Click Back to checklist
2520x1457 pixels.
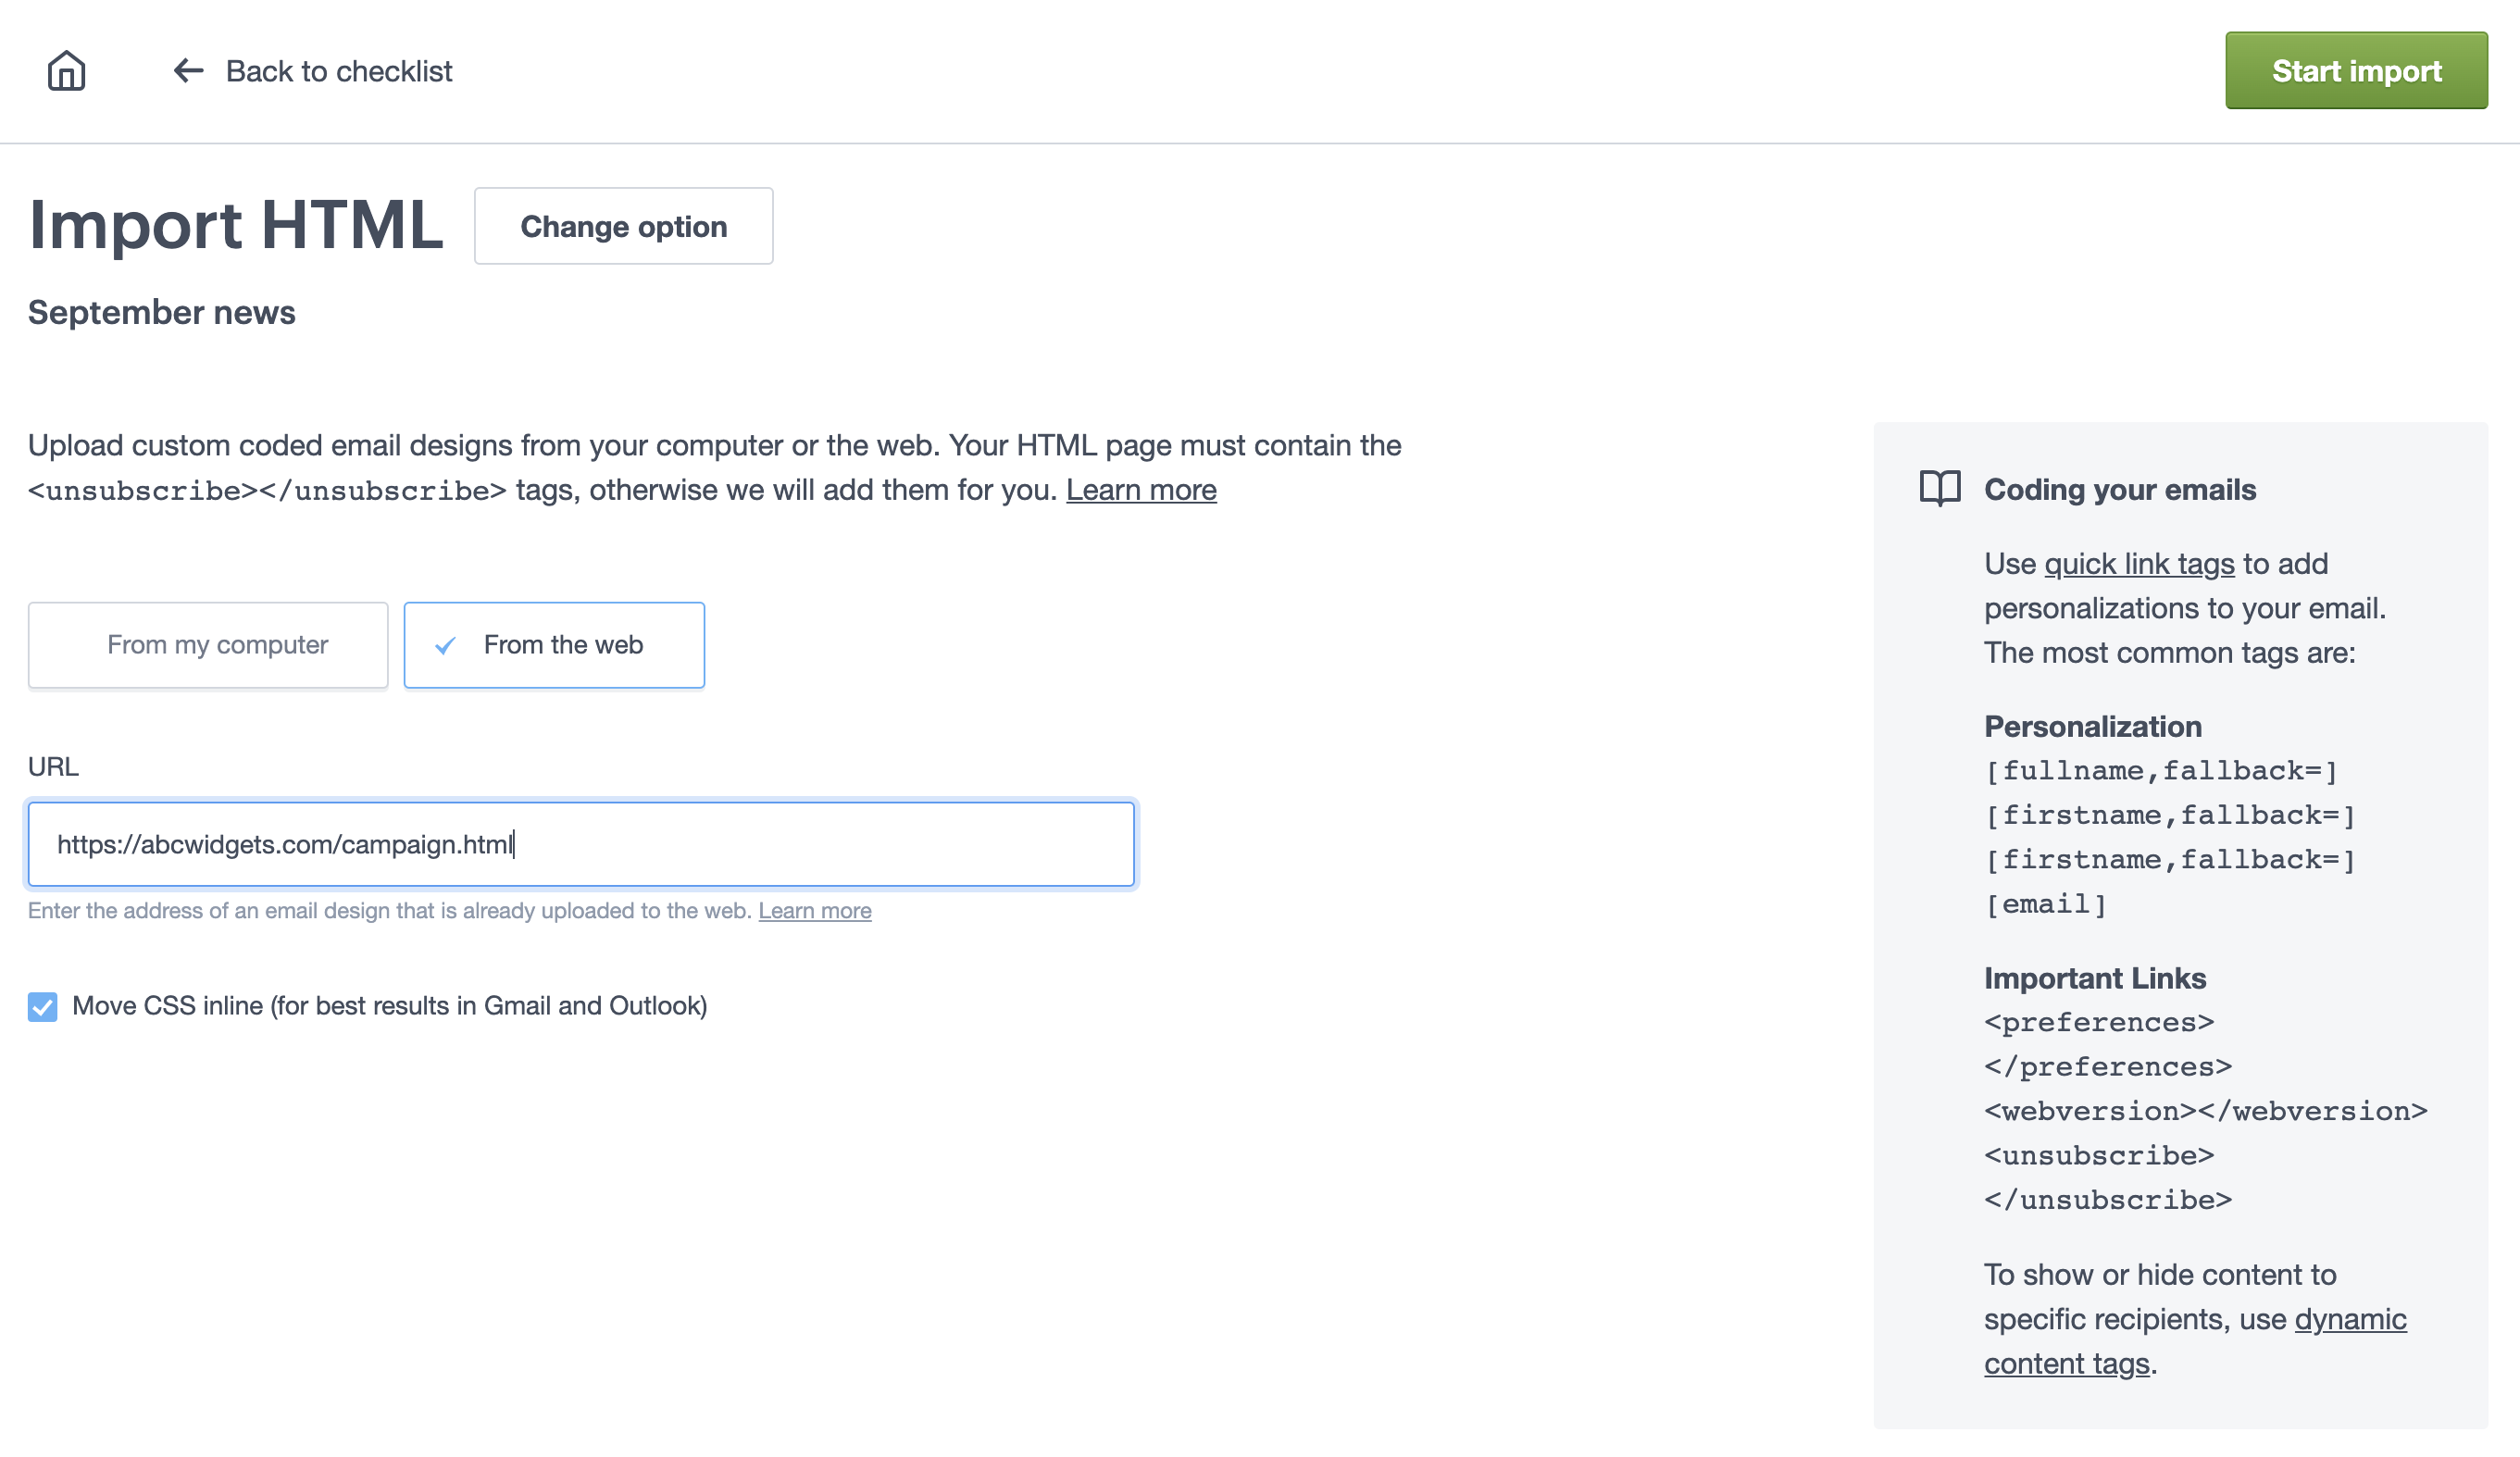(x=340, y=70)
